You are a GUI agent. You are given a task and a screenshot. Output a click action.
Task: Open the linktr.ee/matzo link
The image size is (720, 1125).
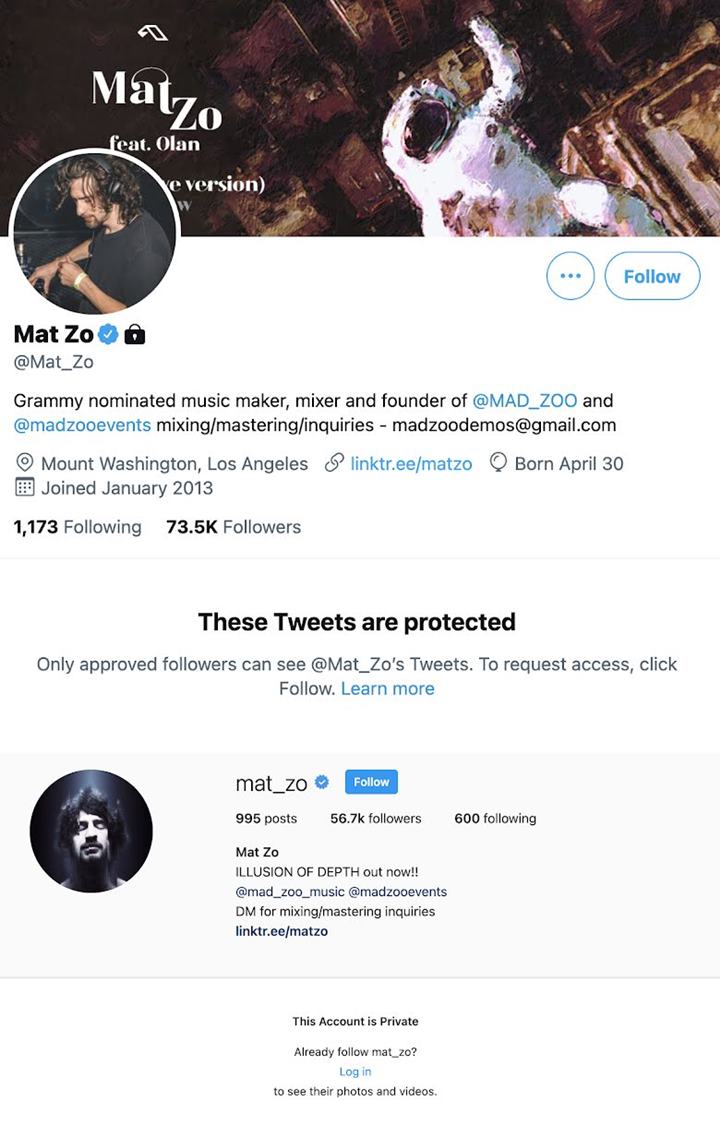410,463
